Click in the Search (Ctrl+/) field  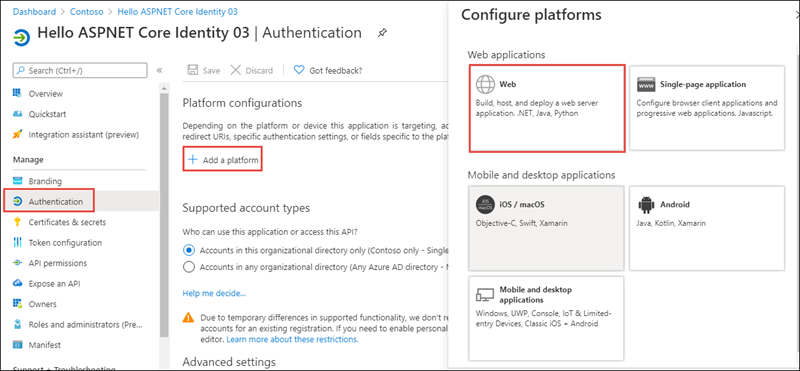80,70
